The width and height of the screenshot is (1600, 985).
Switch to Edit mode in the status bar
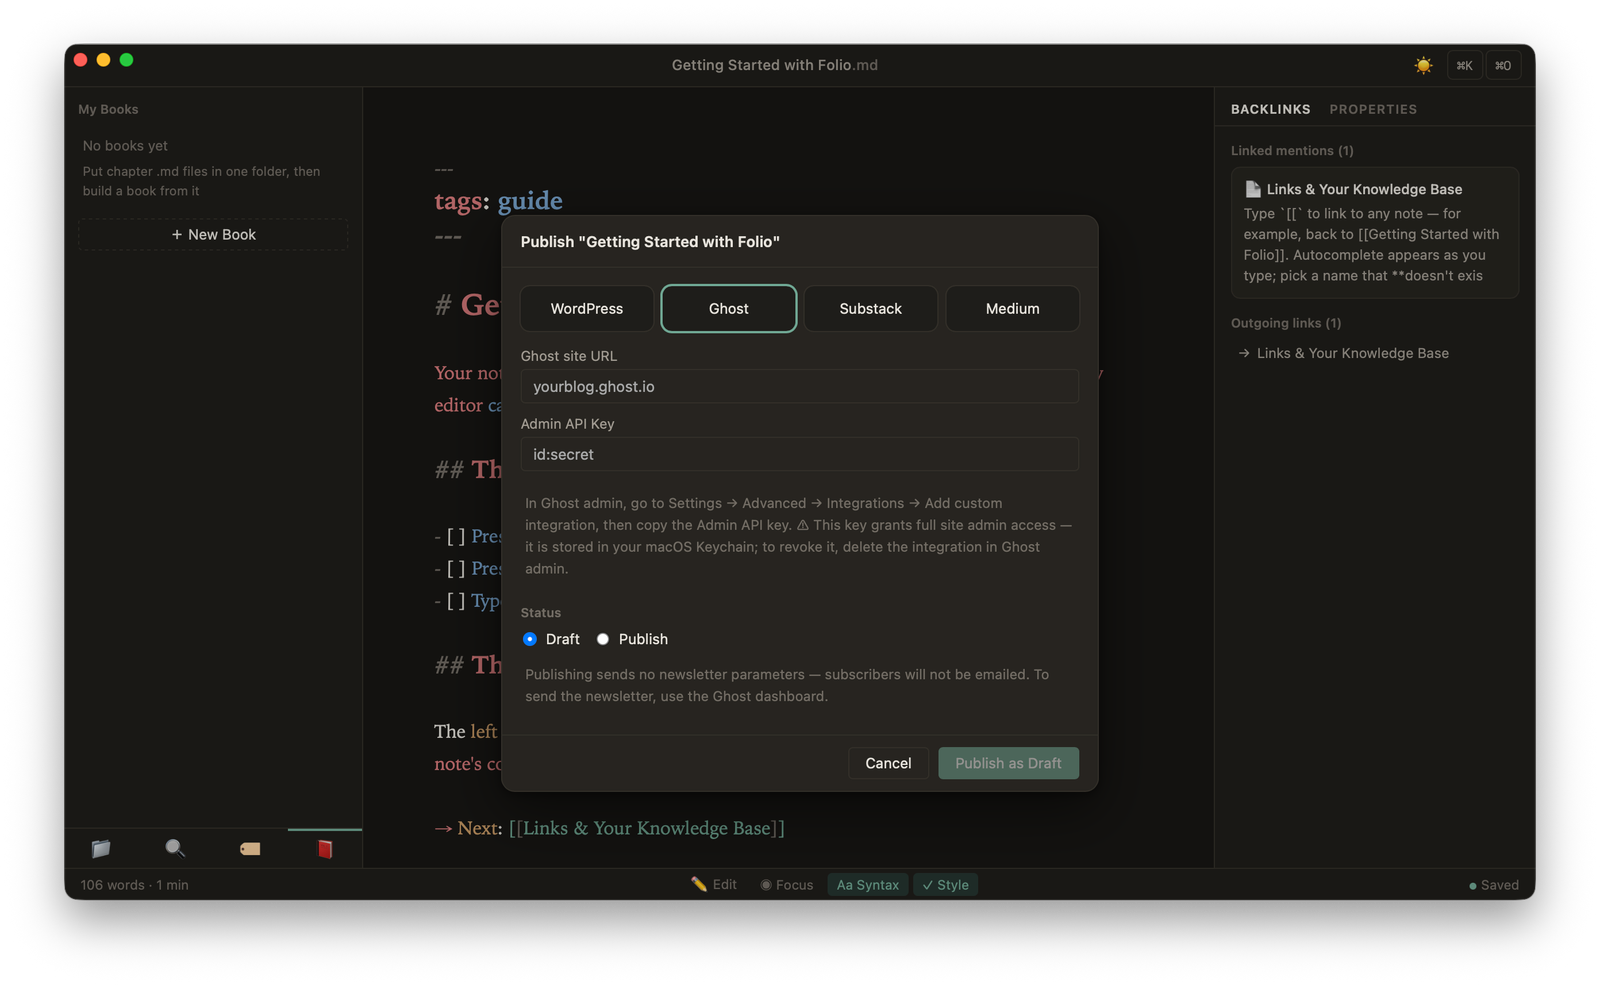(714, 885)
